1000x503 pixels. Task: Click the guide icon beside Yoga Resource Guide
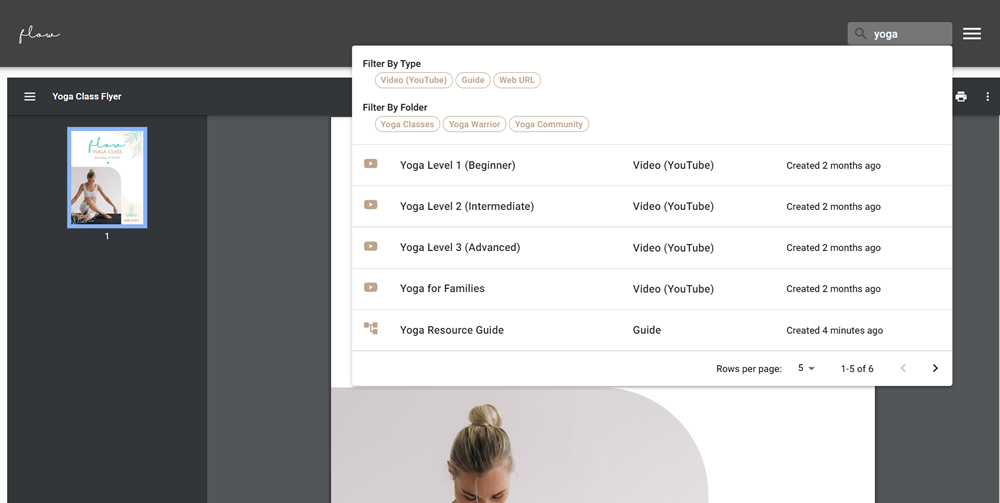point(371,329)
